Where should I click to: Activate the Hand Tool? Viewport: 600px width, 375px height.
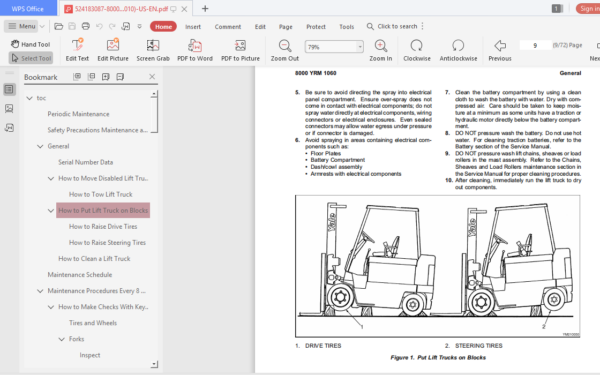pyautogui.click(x=31, y=44)
